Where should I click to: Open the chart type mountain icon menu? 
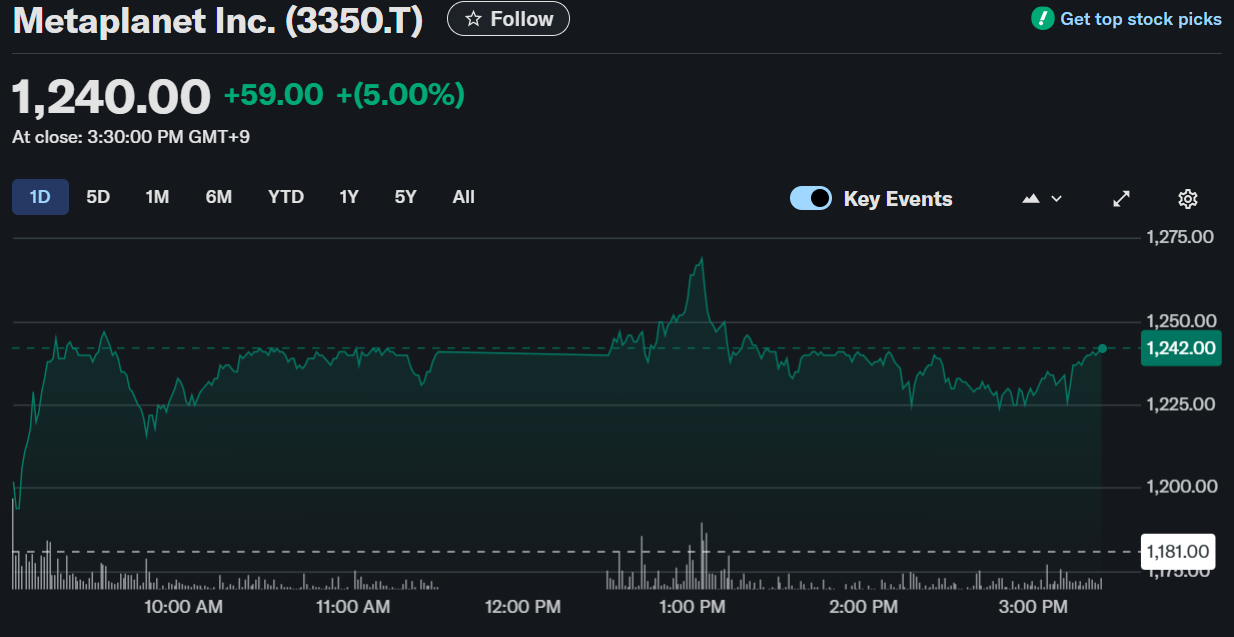point(1042,199)
